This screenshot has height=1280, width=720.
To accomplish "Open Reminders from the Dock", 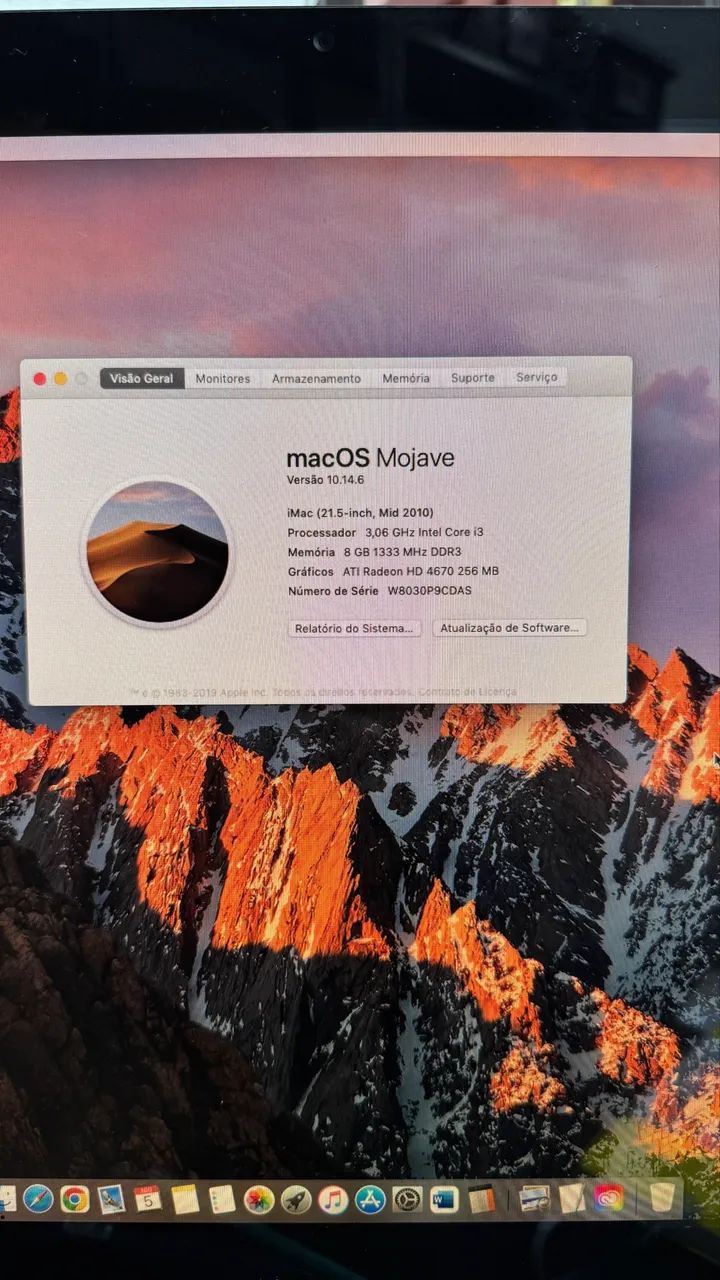I will click(x=222, y=1198).
